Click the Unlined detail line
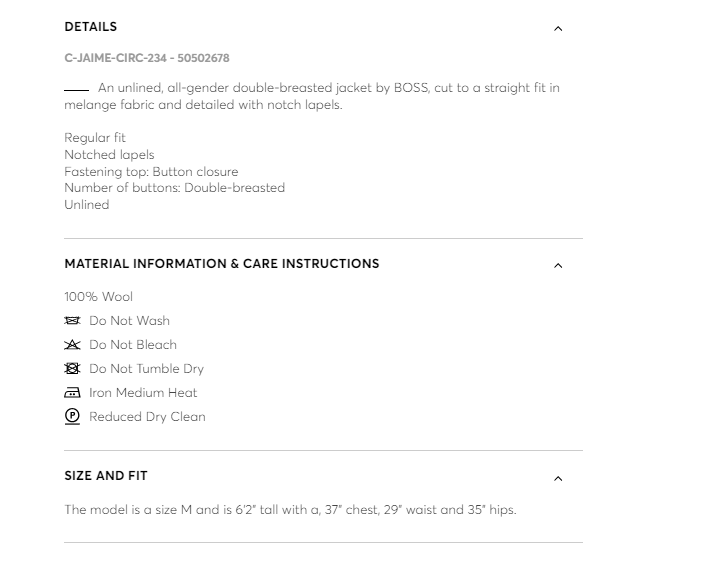 (x=87, y=205)
